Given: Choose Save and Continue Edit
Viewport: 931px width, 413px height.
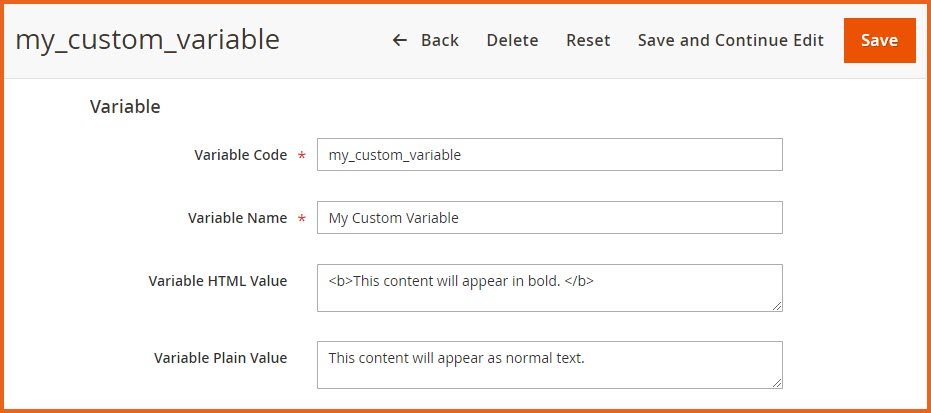Looking at the screenshot, I should click(730, 40).
